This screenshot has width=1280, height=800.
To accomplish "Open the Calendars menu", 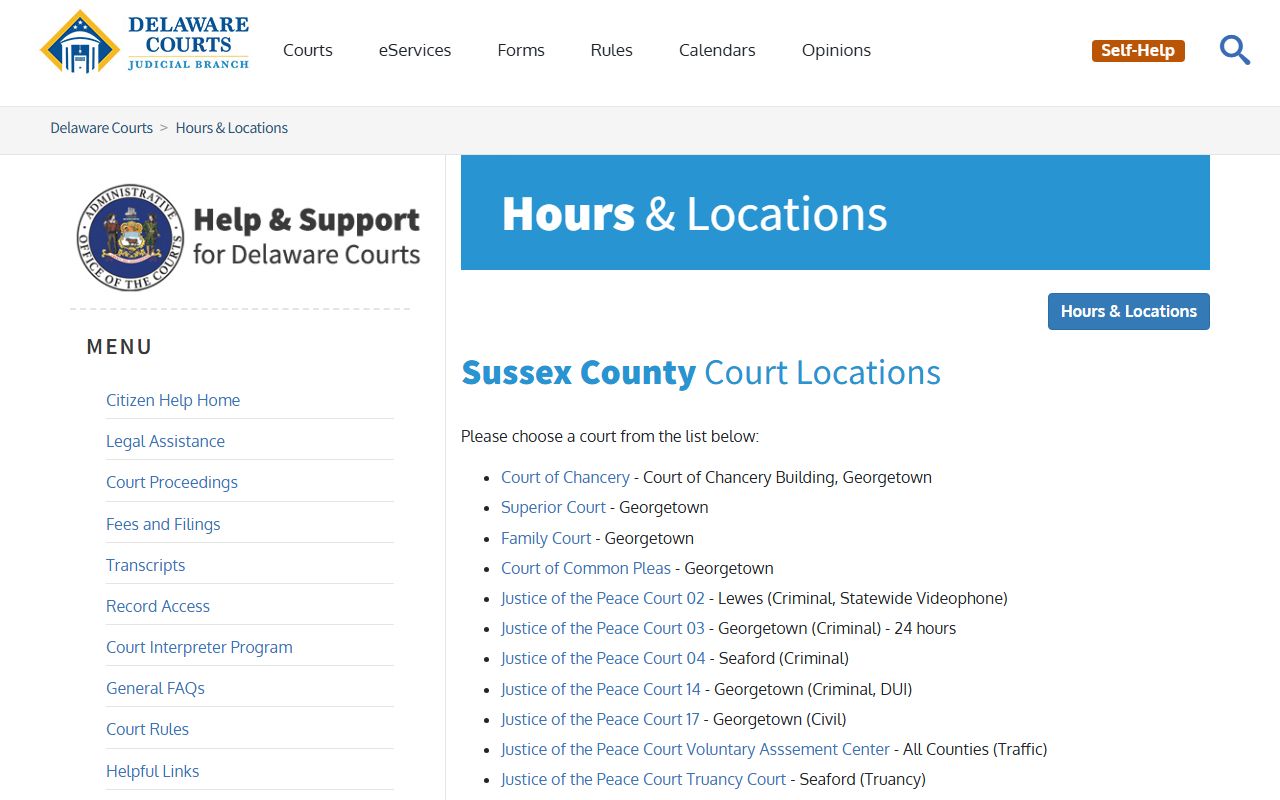I will [x=717, y=50].
